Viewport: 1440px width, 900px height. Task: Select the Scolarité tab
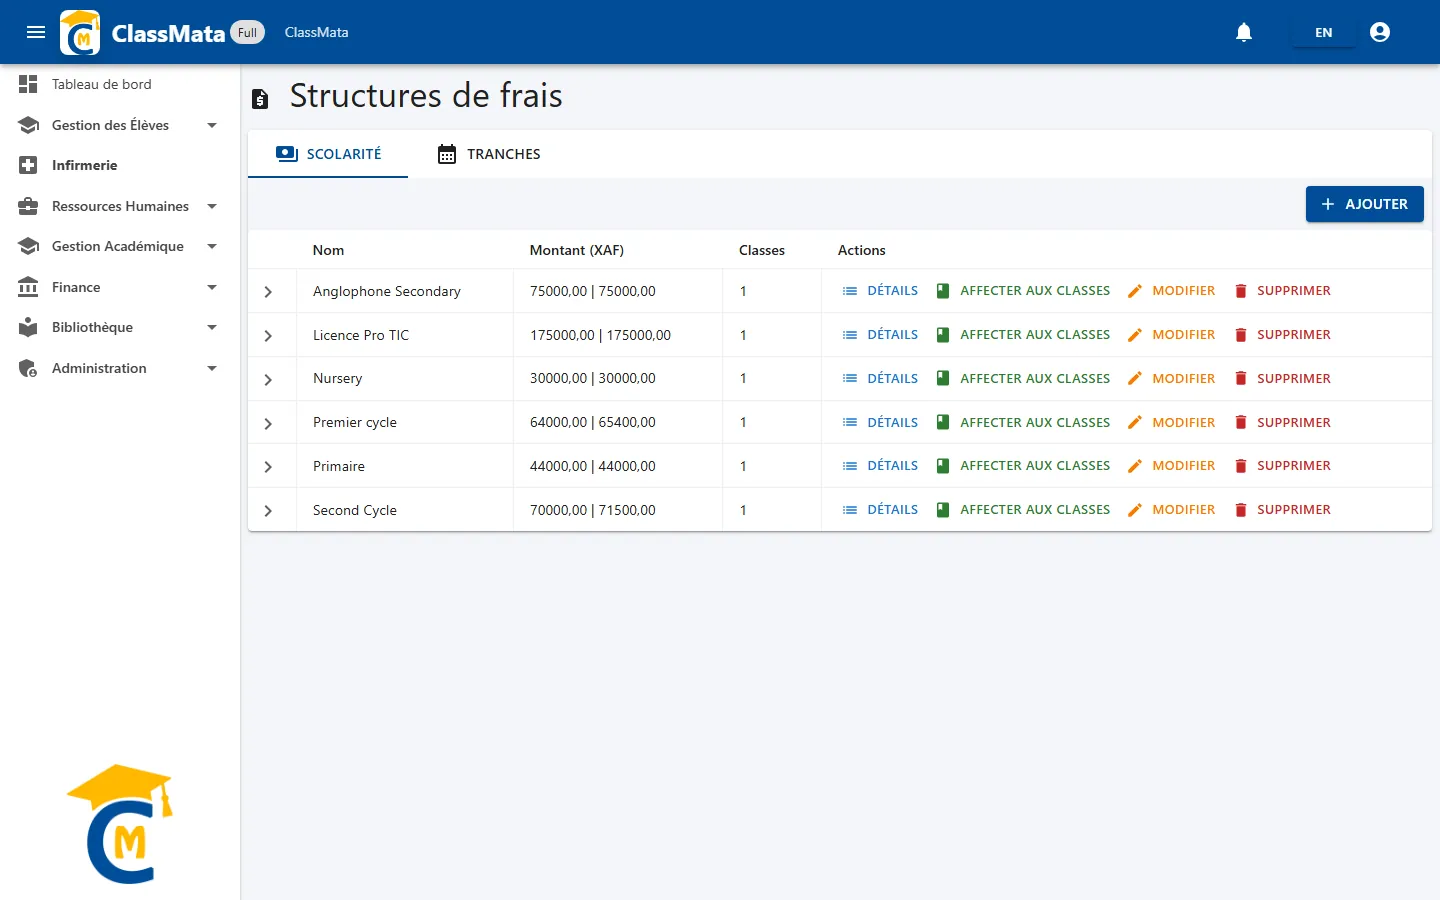[328, 154]
